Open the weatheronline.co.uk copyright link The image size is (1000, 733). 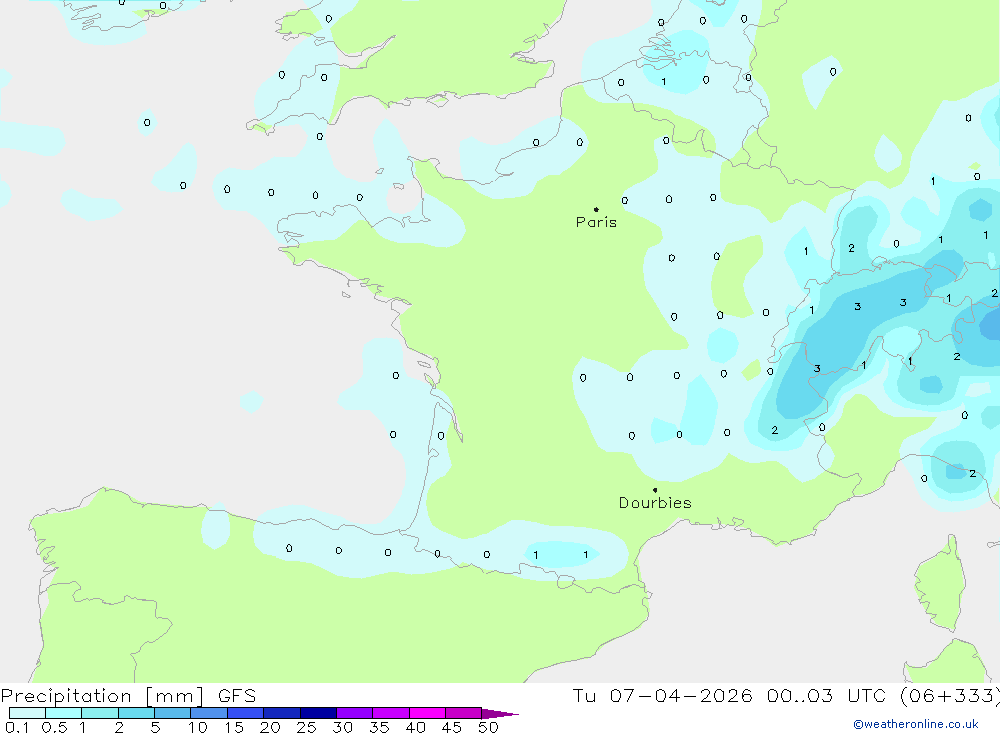pyautogui.click(x=916, y=724)
